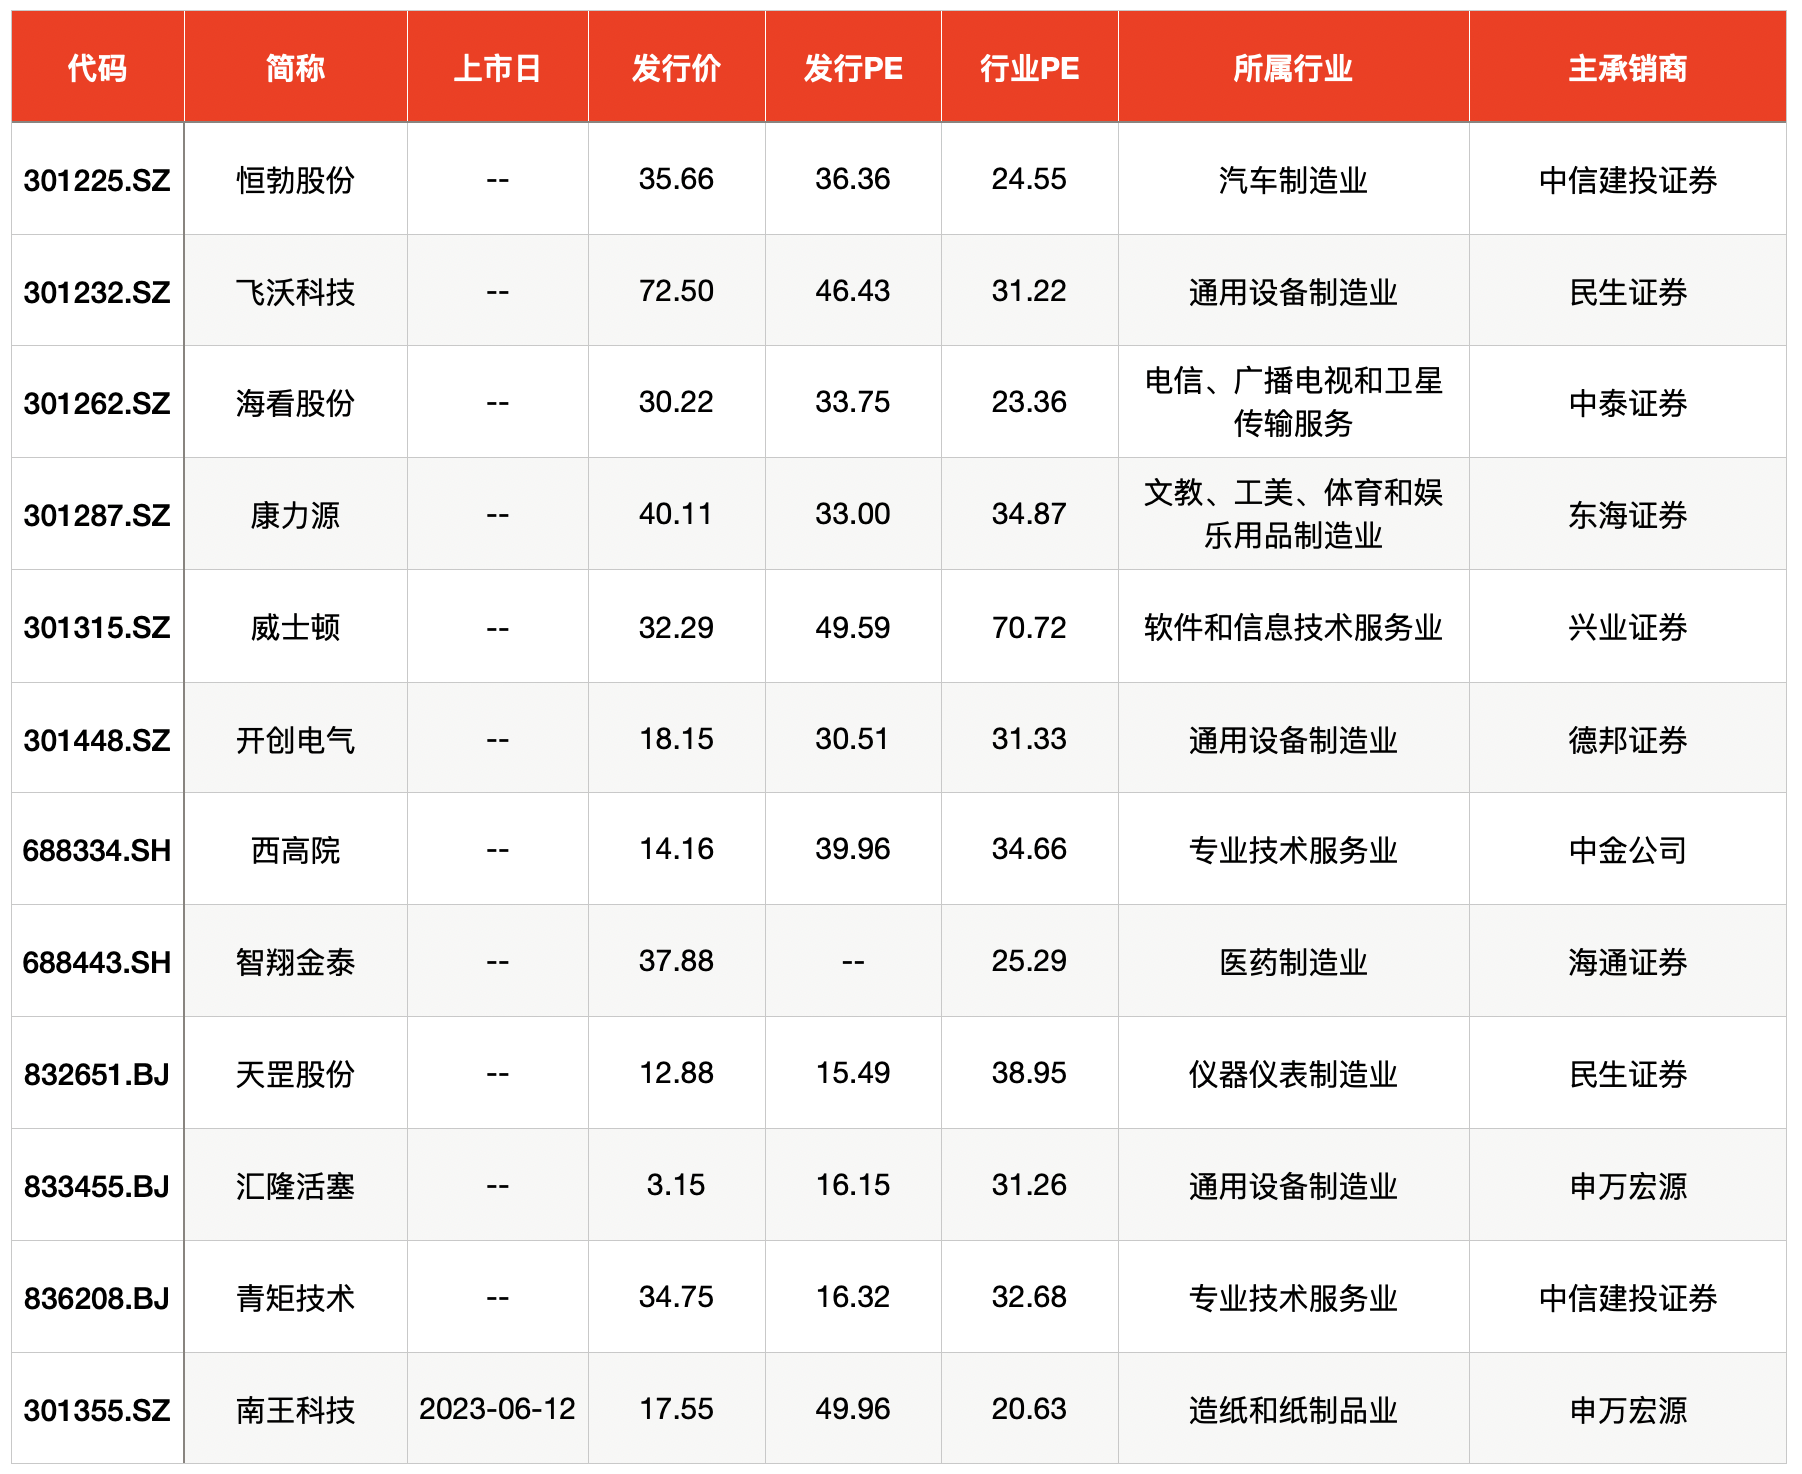Viewport: 1802px width, 1474px height.
Task: Click the 上市日 column header
Action: (497, 68)
